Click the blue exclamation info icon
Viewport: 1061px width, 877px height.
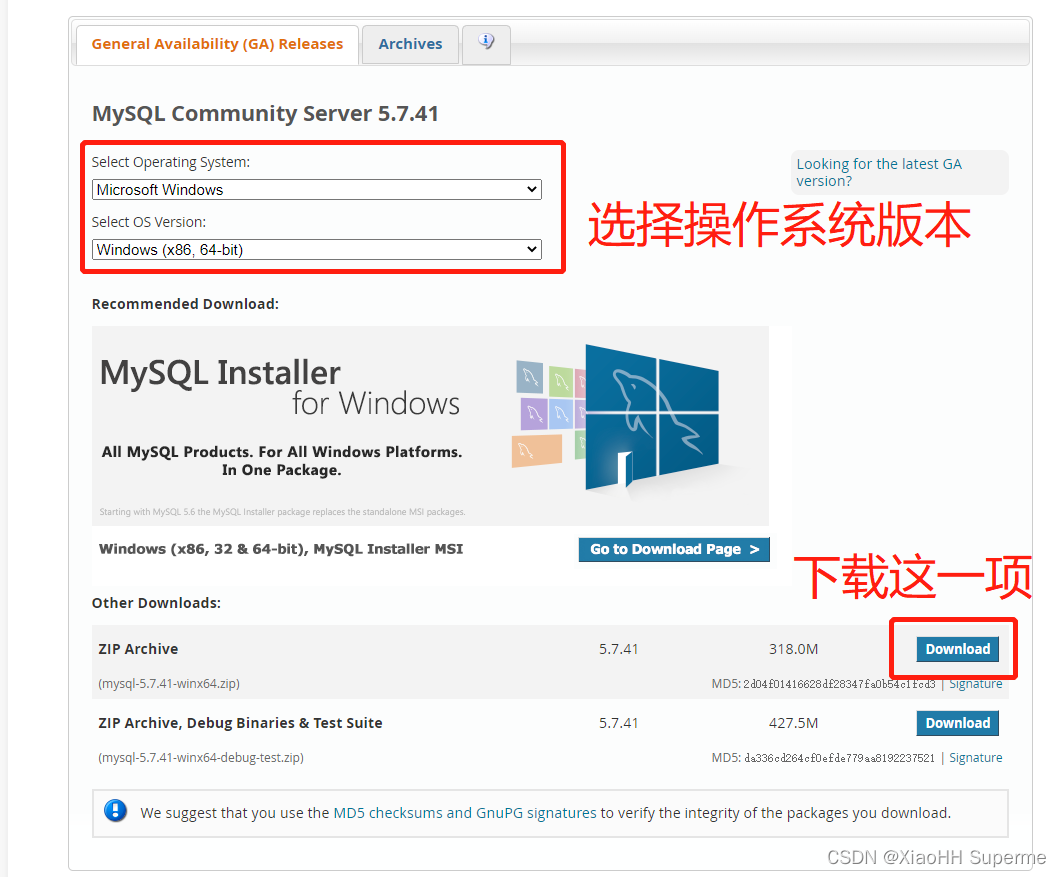click(116, 811)
